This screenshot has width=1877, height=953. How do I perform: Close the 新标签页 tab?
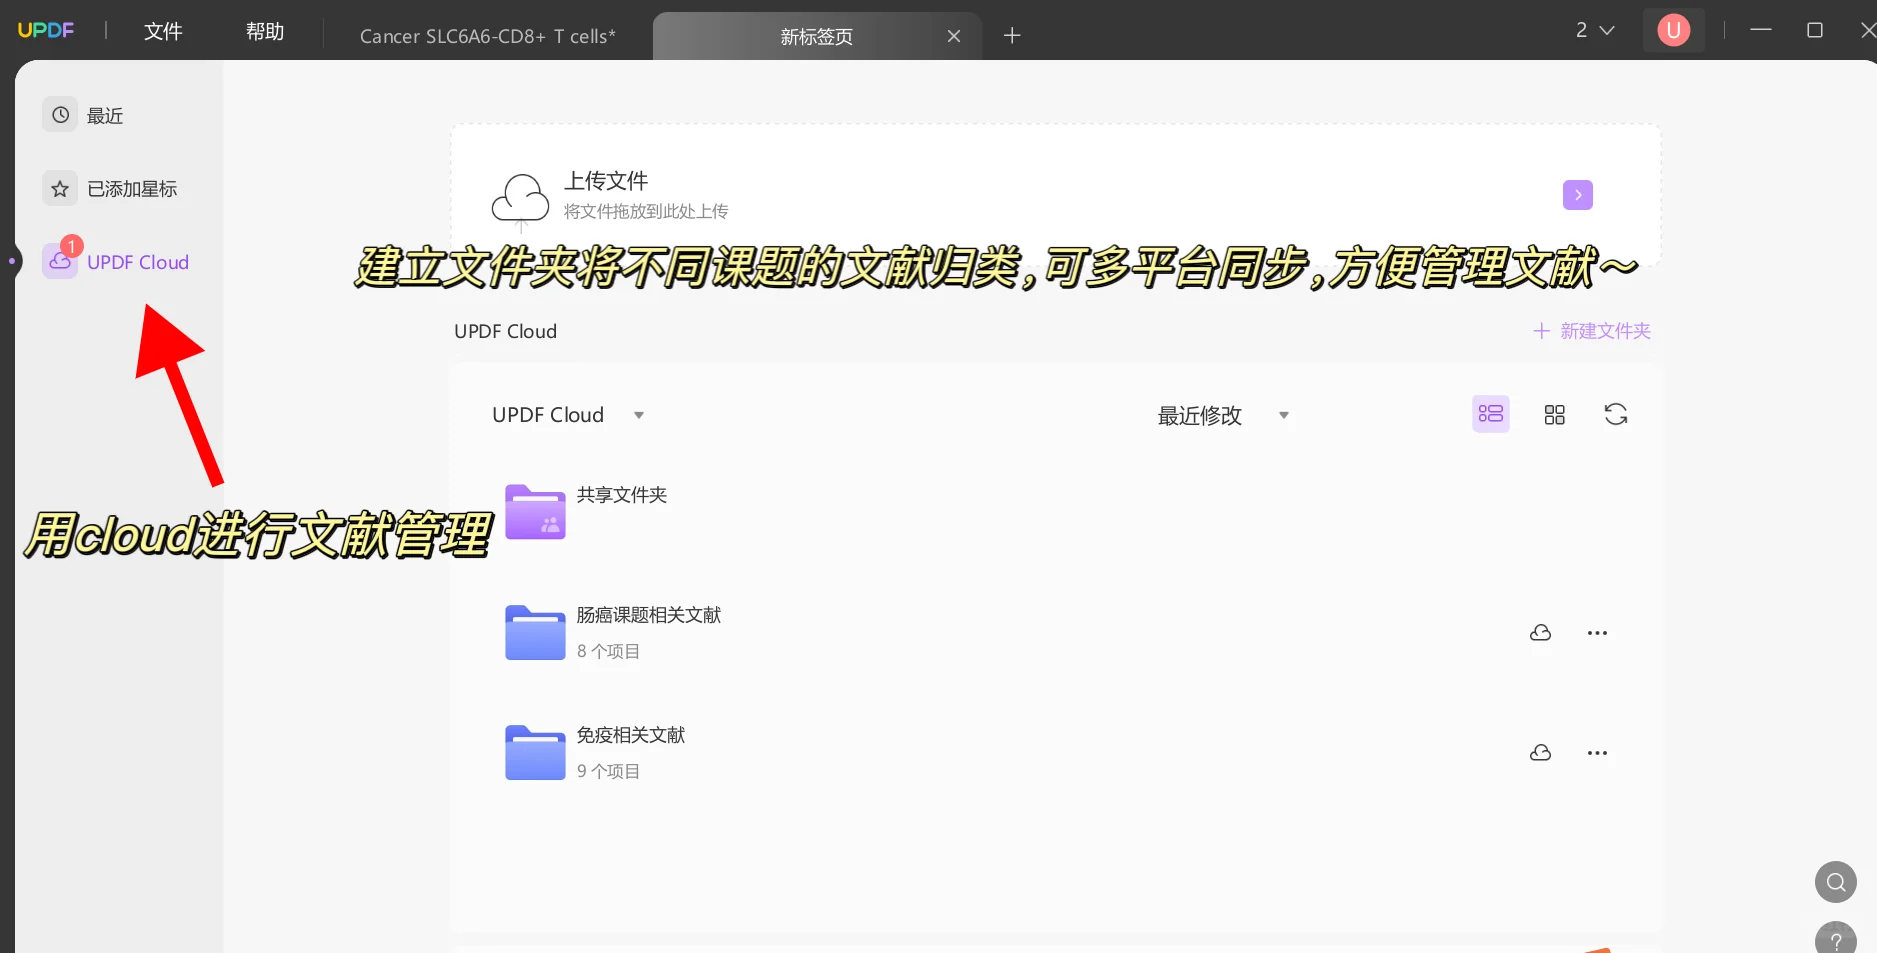[954, 36]
